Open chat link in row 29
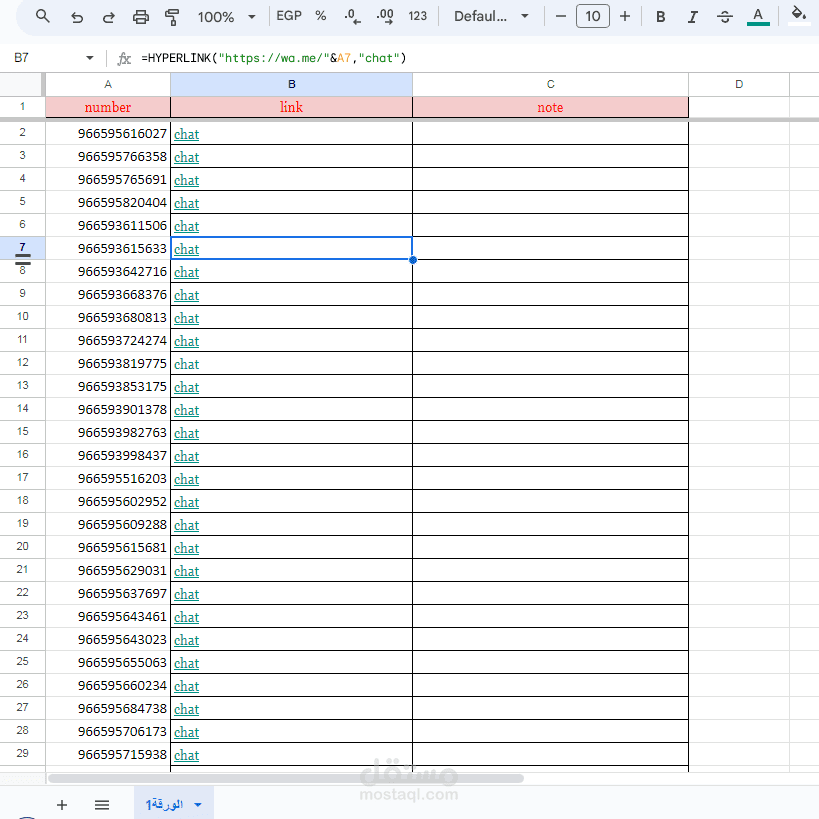Screen dimensions: 819x819 (x=186, y=755)
